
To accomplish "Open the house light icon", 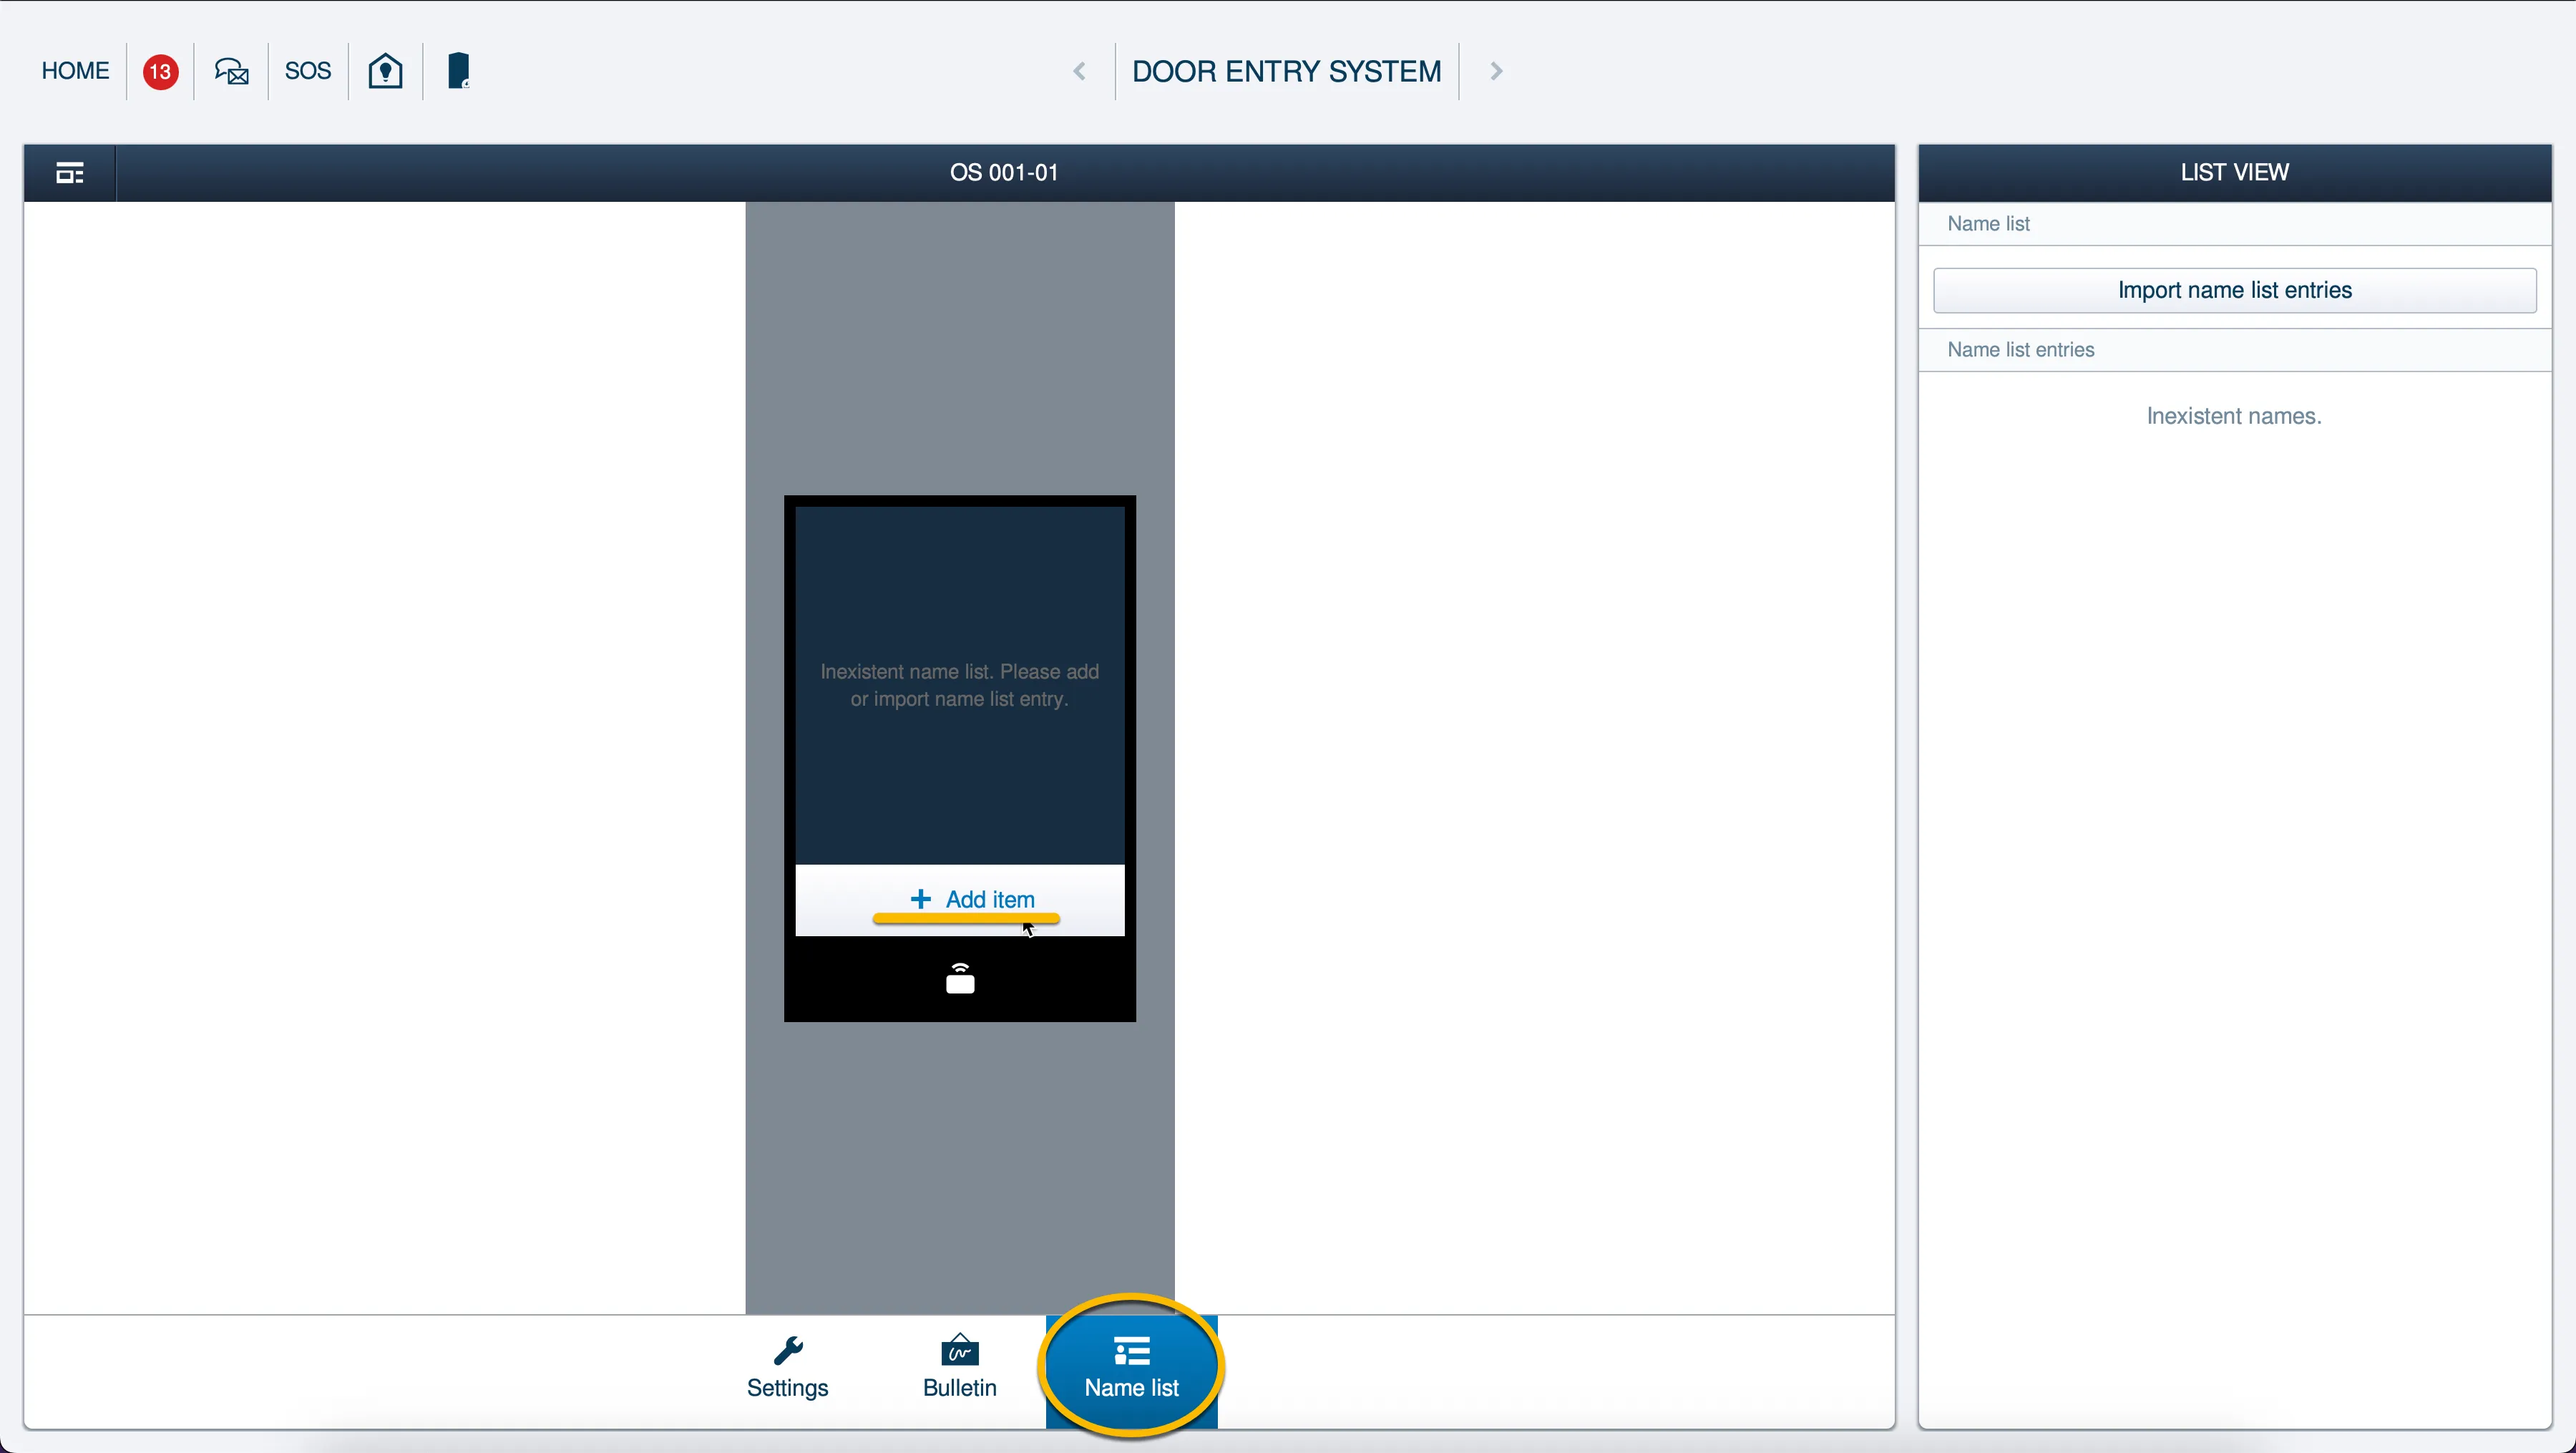I will coord(386,71).
